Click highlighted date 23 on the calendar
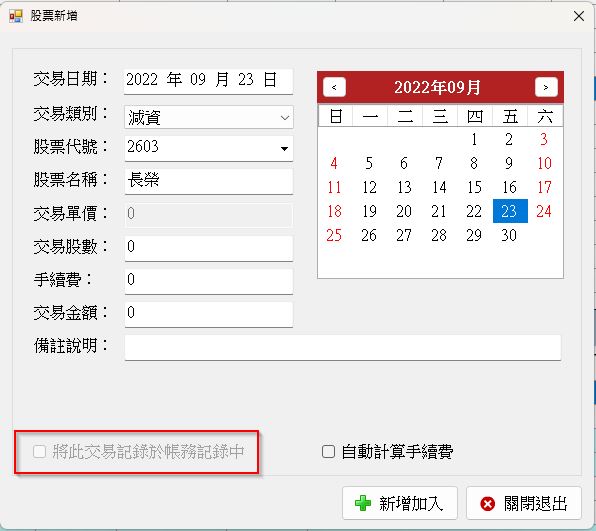596x531 pixels. (x=510, y=211)
